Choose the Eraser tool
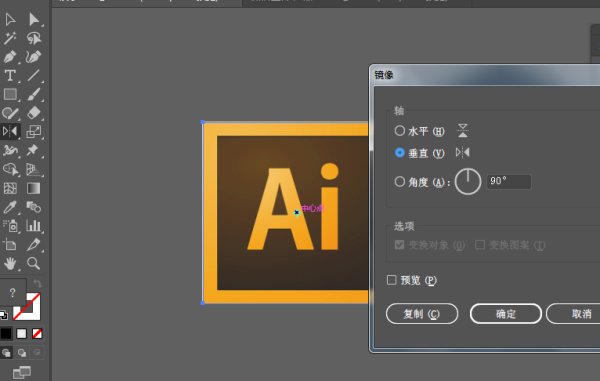 click(x=34, y=113)
